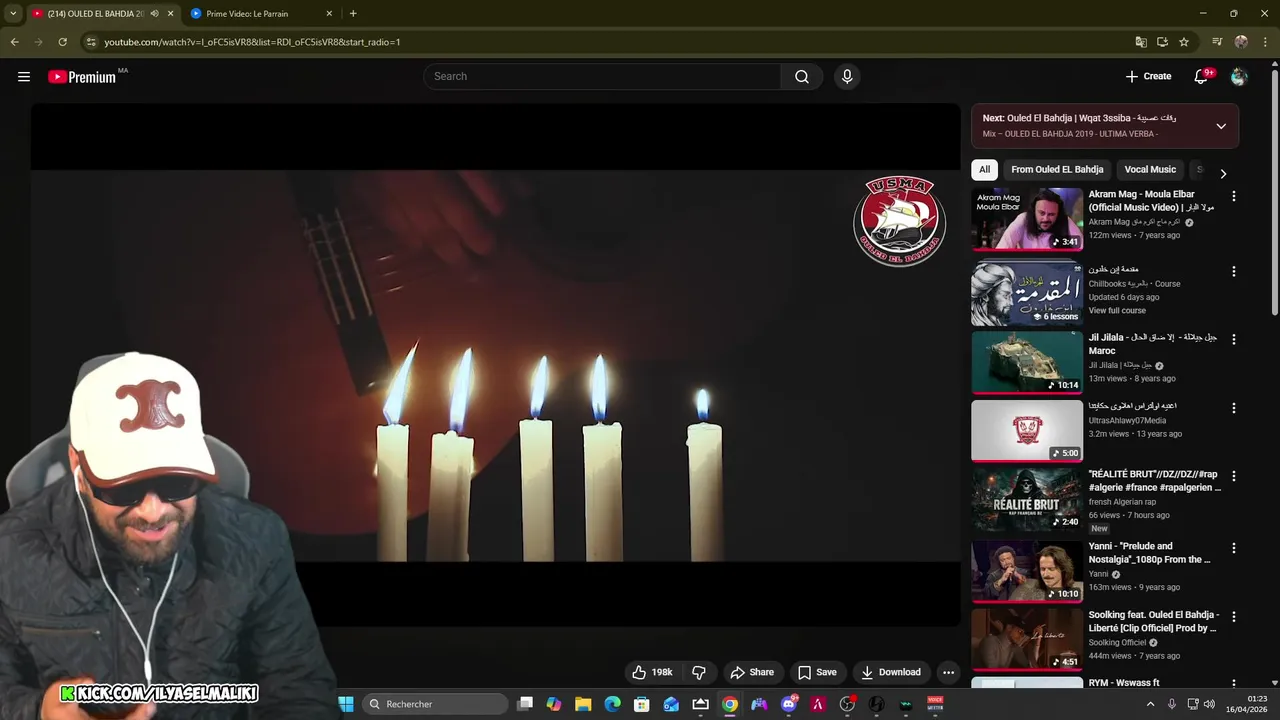Viewport: 1280px width, 720px height.
Task: Open options for RÉALITÉ BRUT video
Action: click(x=1233, y=476)
